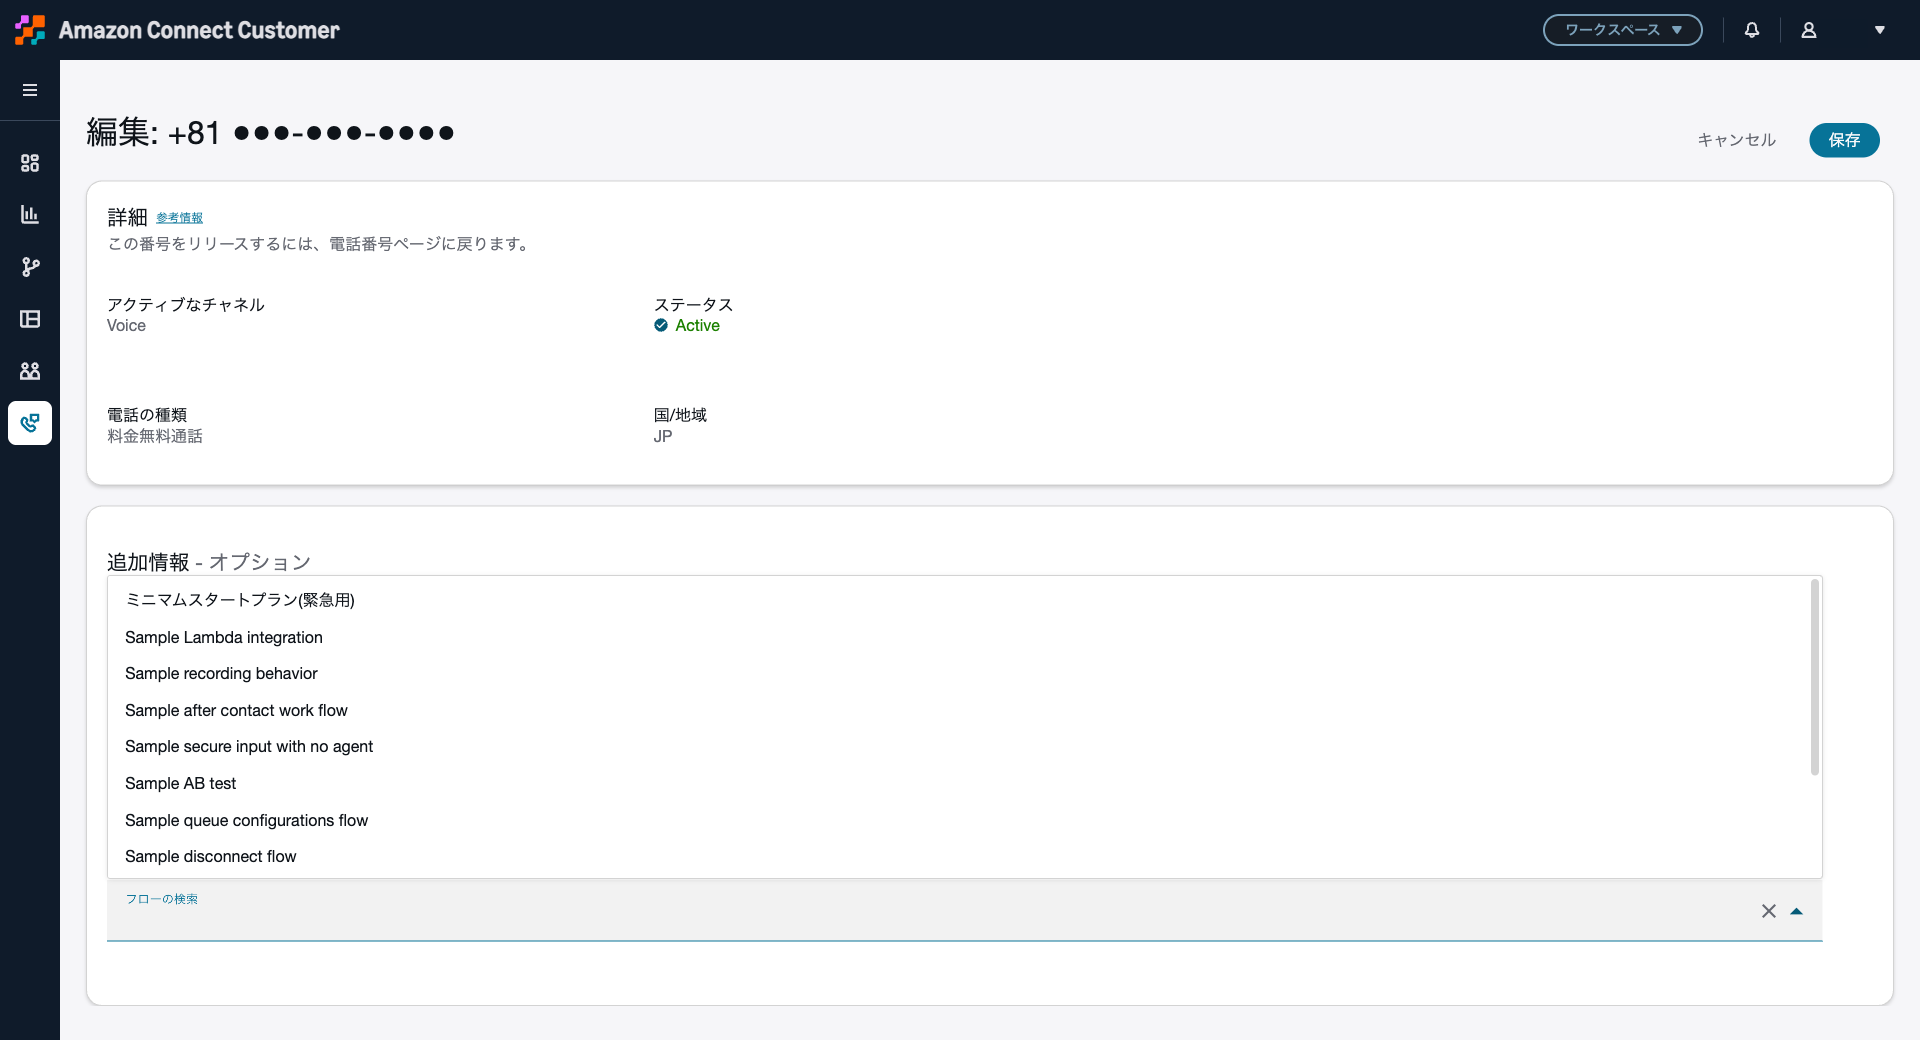Click the 追加情報 - オプション heading
This screenshot has width=1920, height=1040.
point(209,562)
